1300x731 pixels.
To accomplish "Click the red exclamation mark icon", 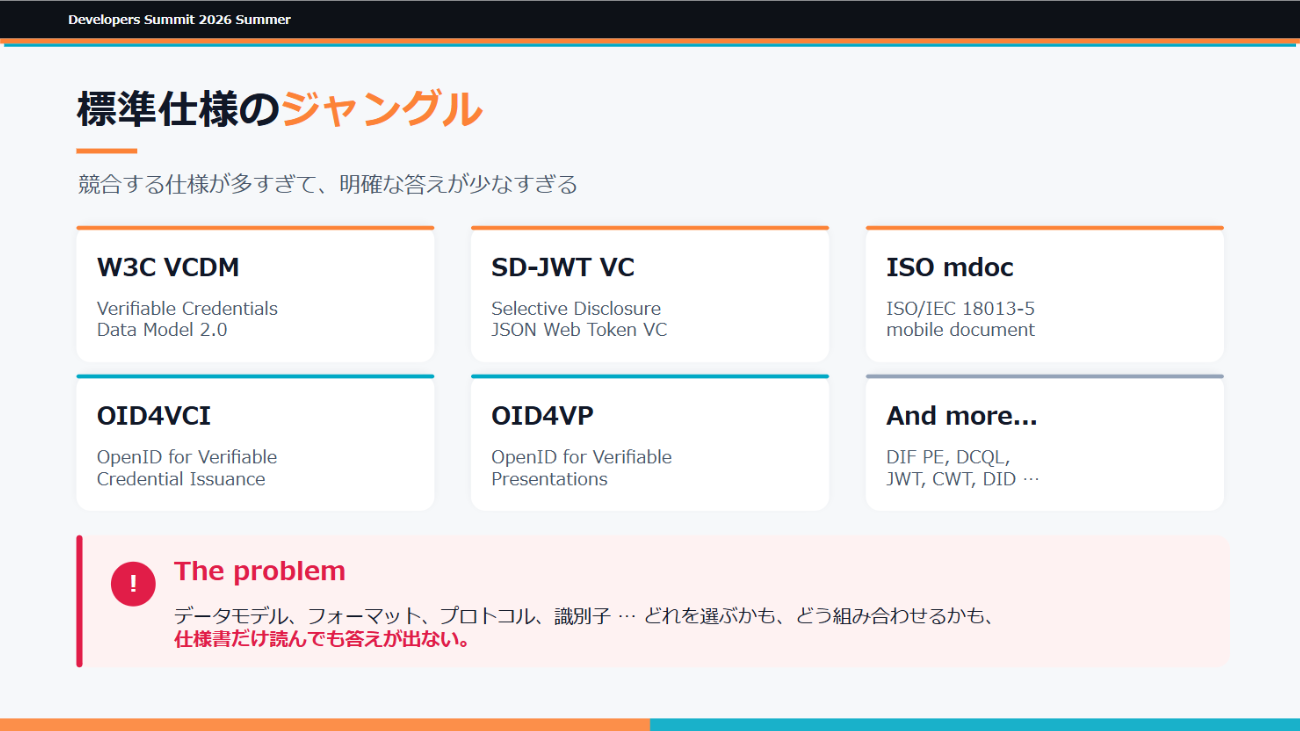I will (x=133, y=583).
